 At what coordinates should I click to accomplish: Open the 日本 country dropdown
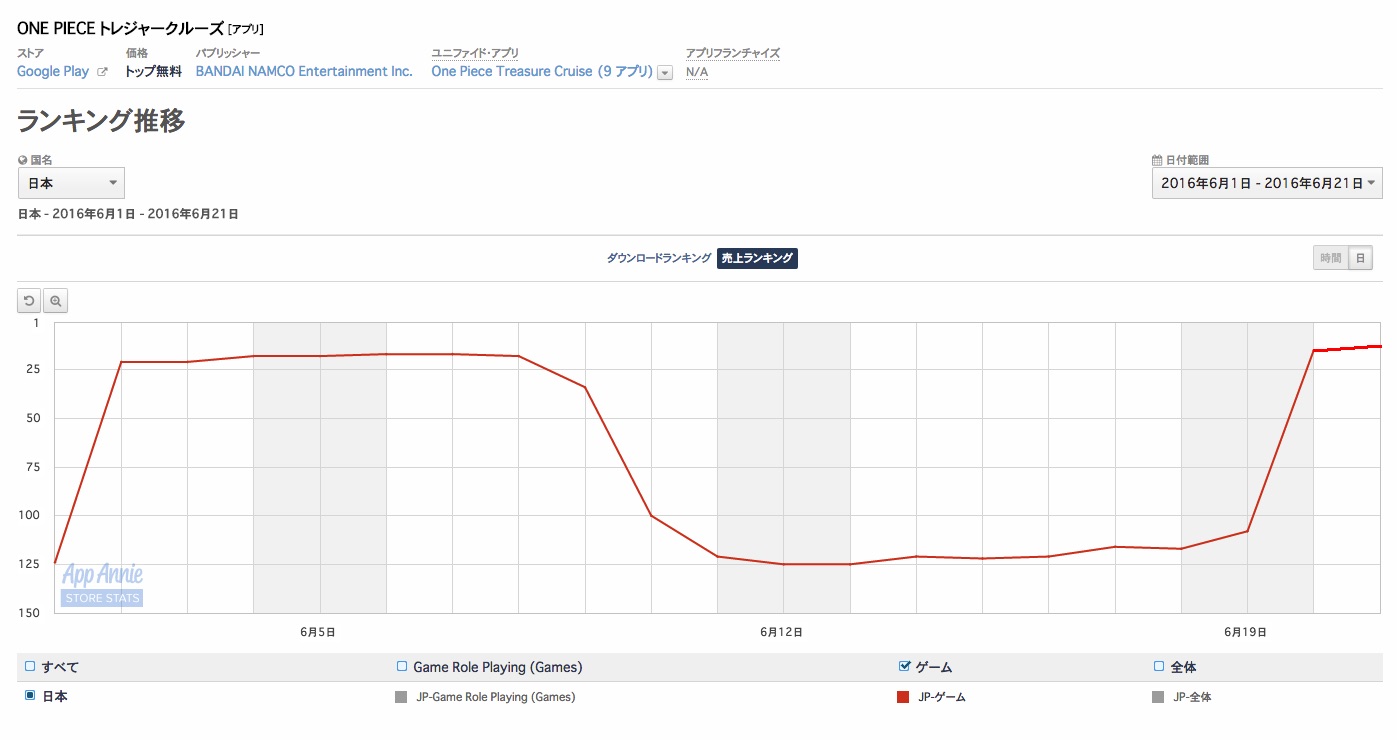point(71,183)
